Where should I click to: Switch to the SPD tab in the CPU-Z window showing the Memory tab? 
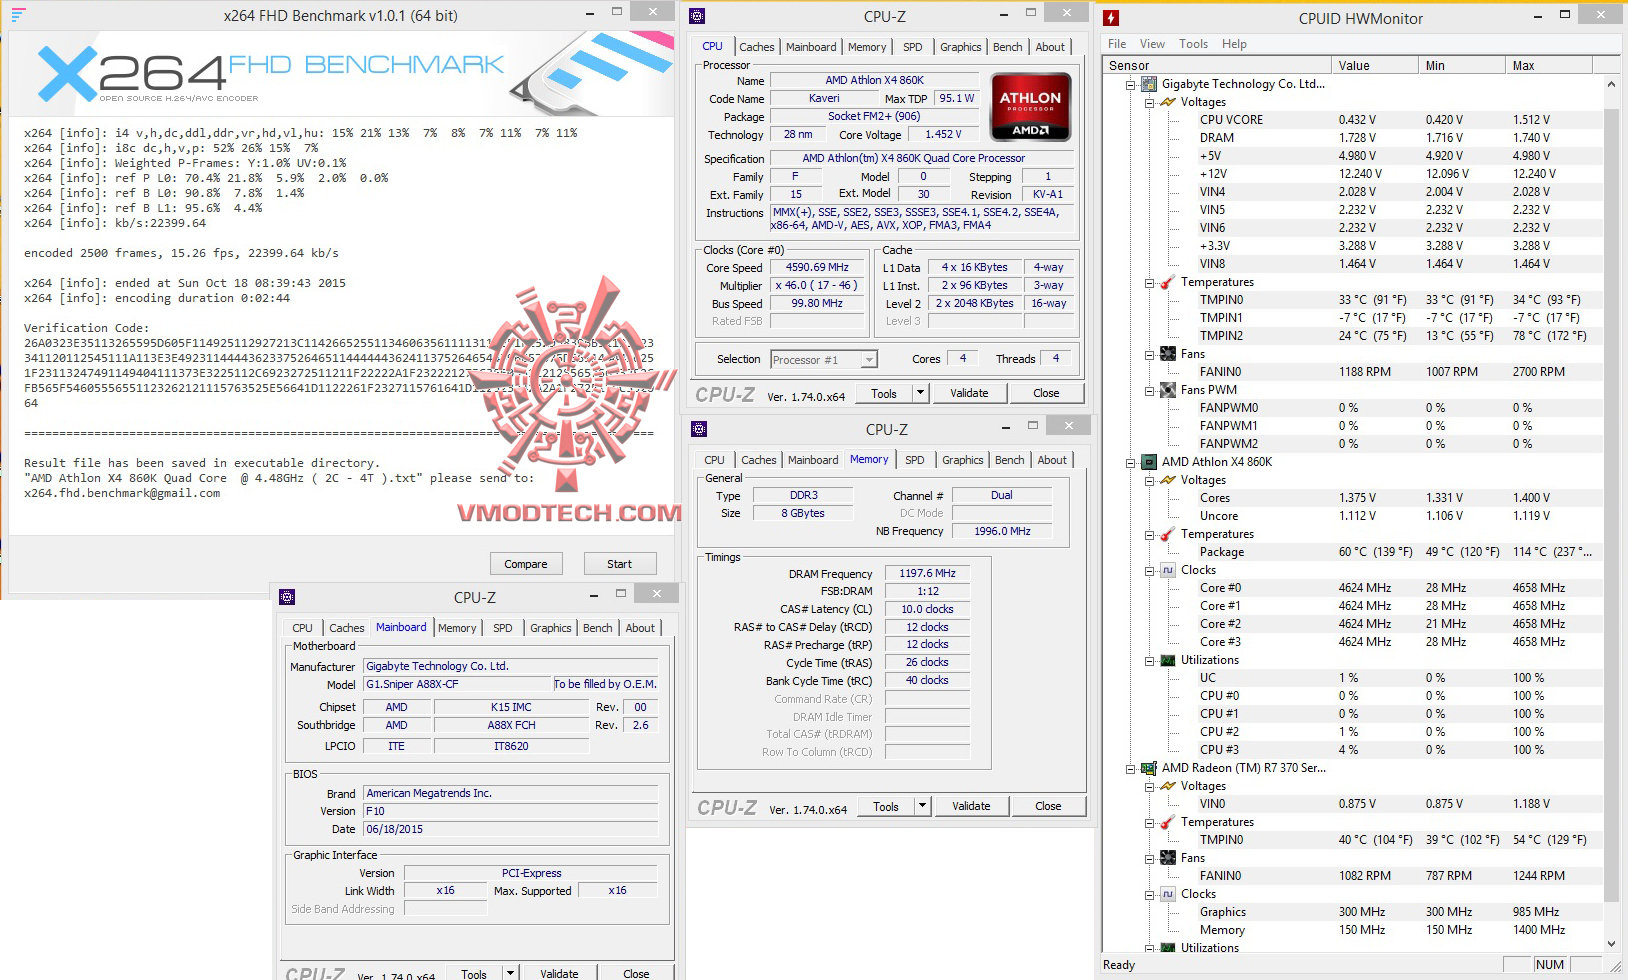coord(914,460)
